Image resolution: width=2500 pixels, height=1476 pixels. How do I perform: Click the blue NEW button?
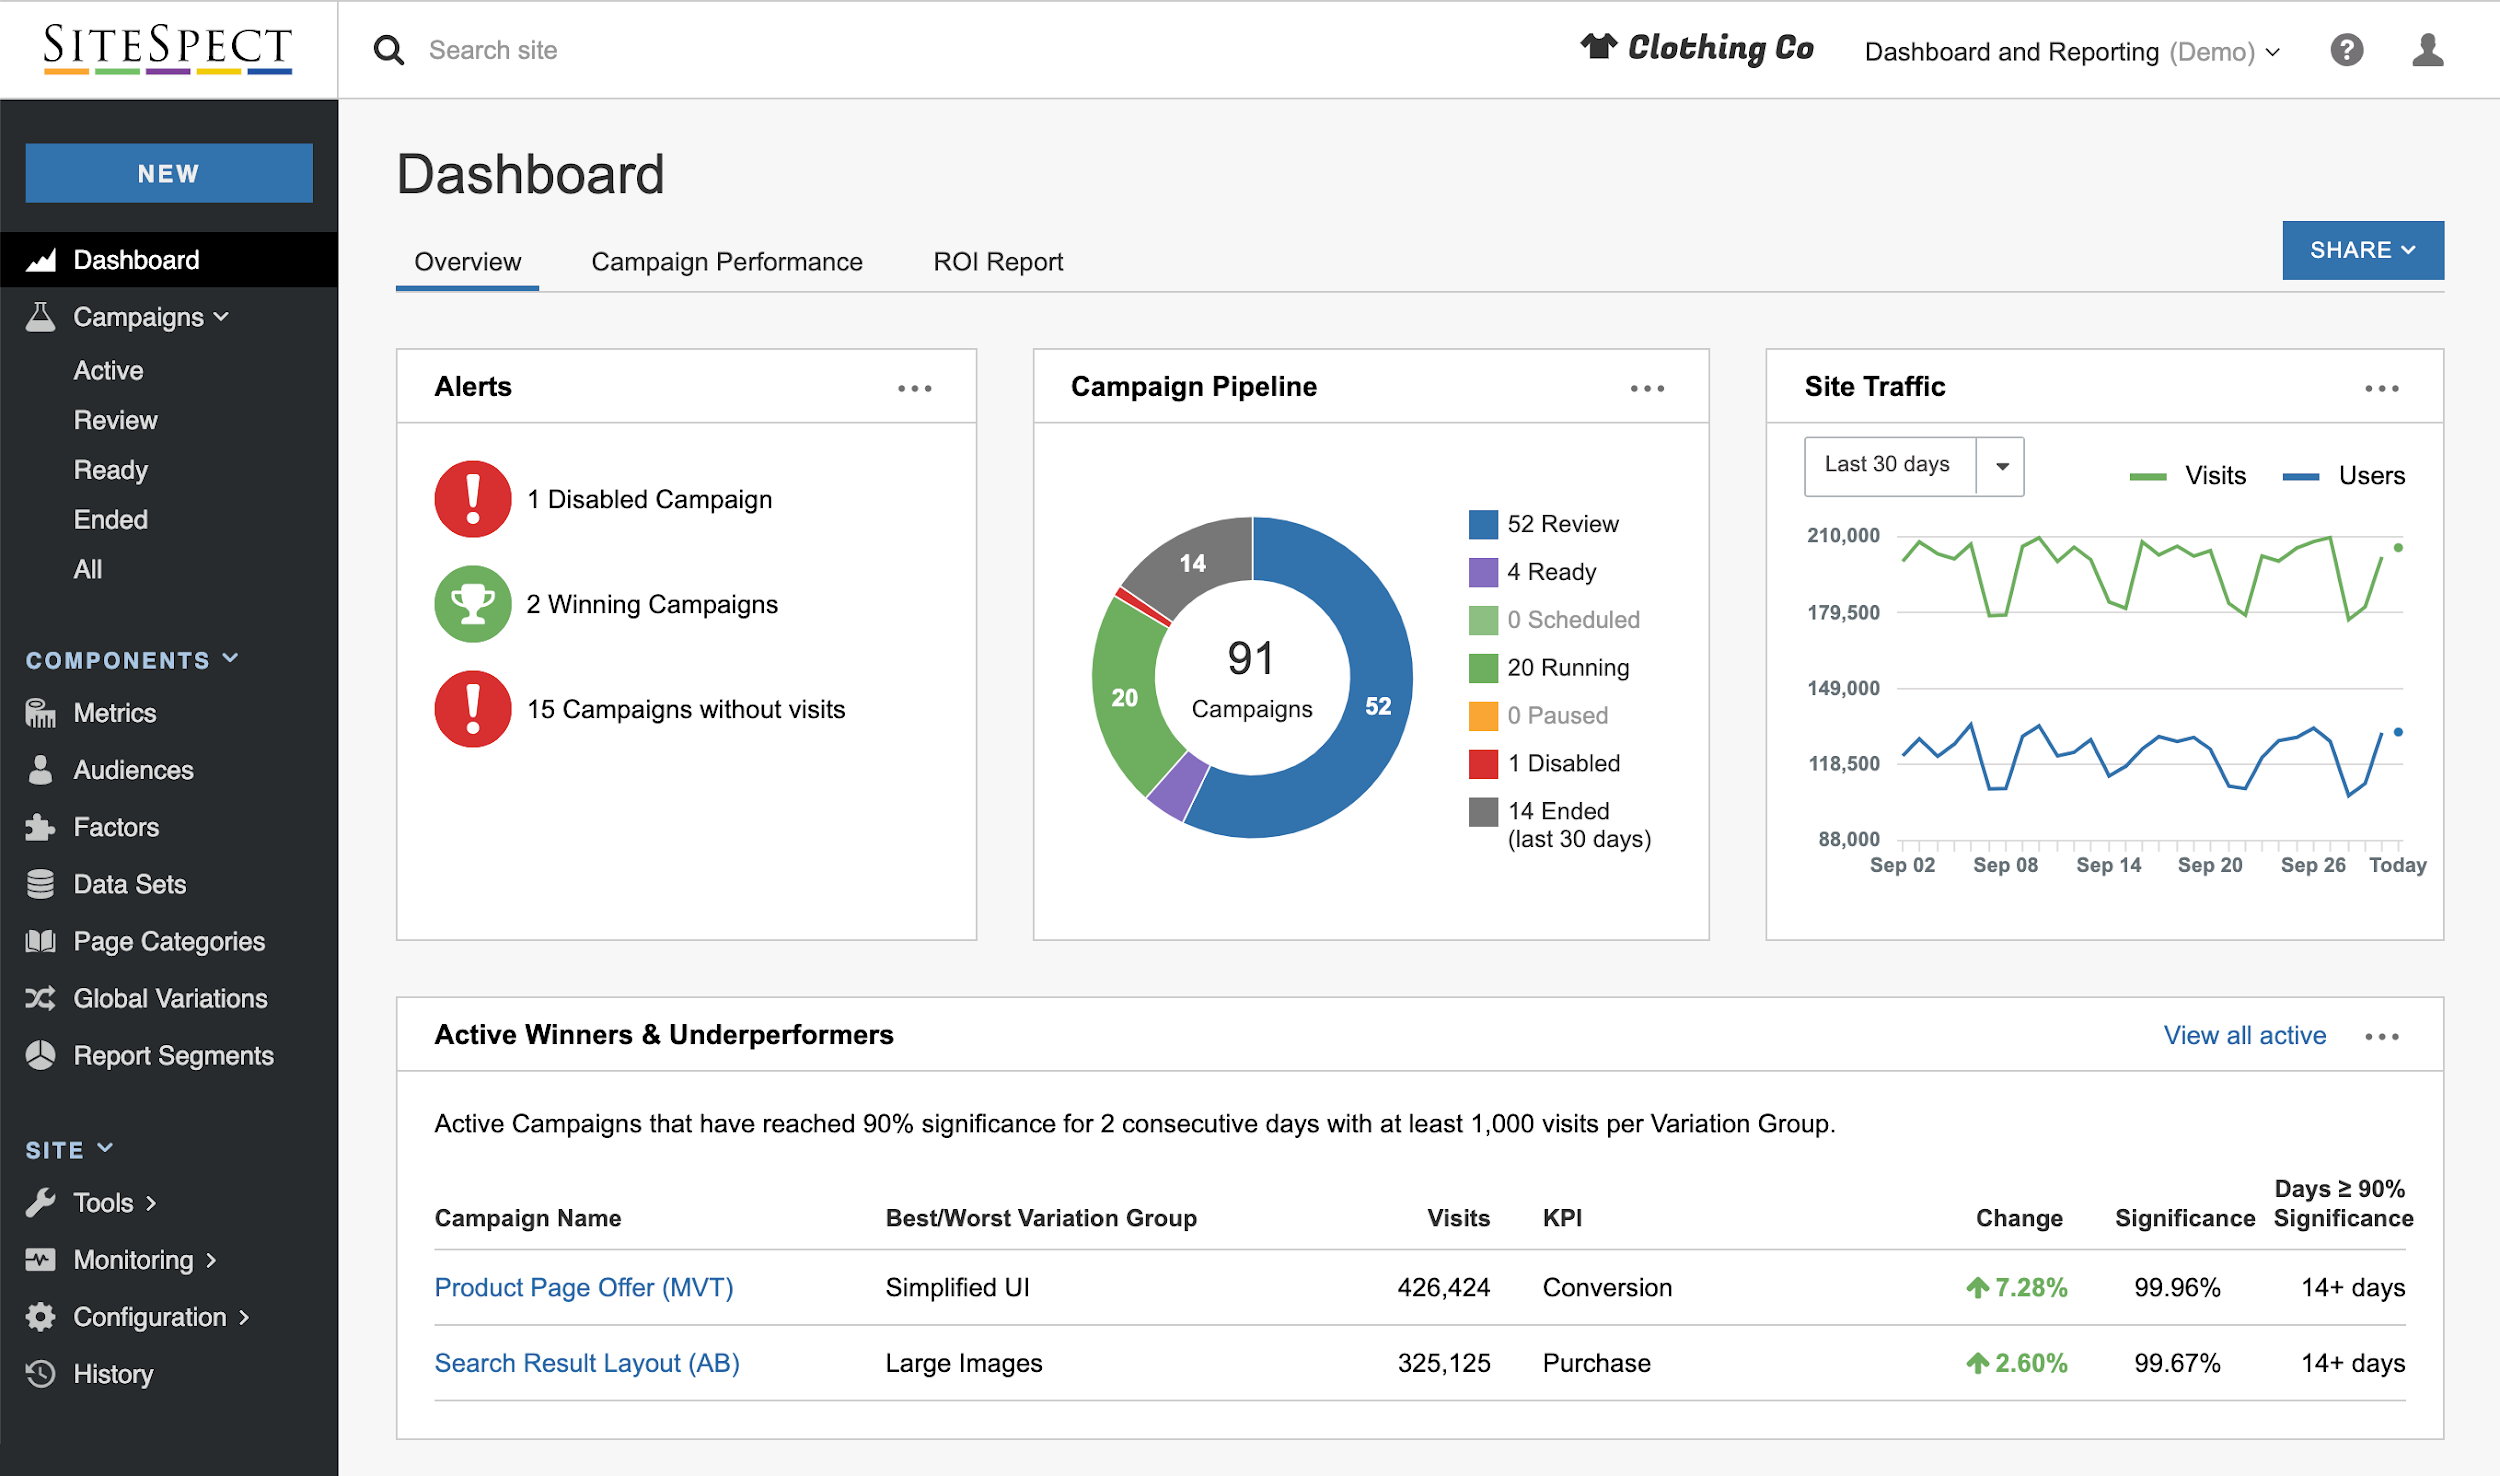[x=169, y=173]
